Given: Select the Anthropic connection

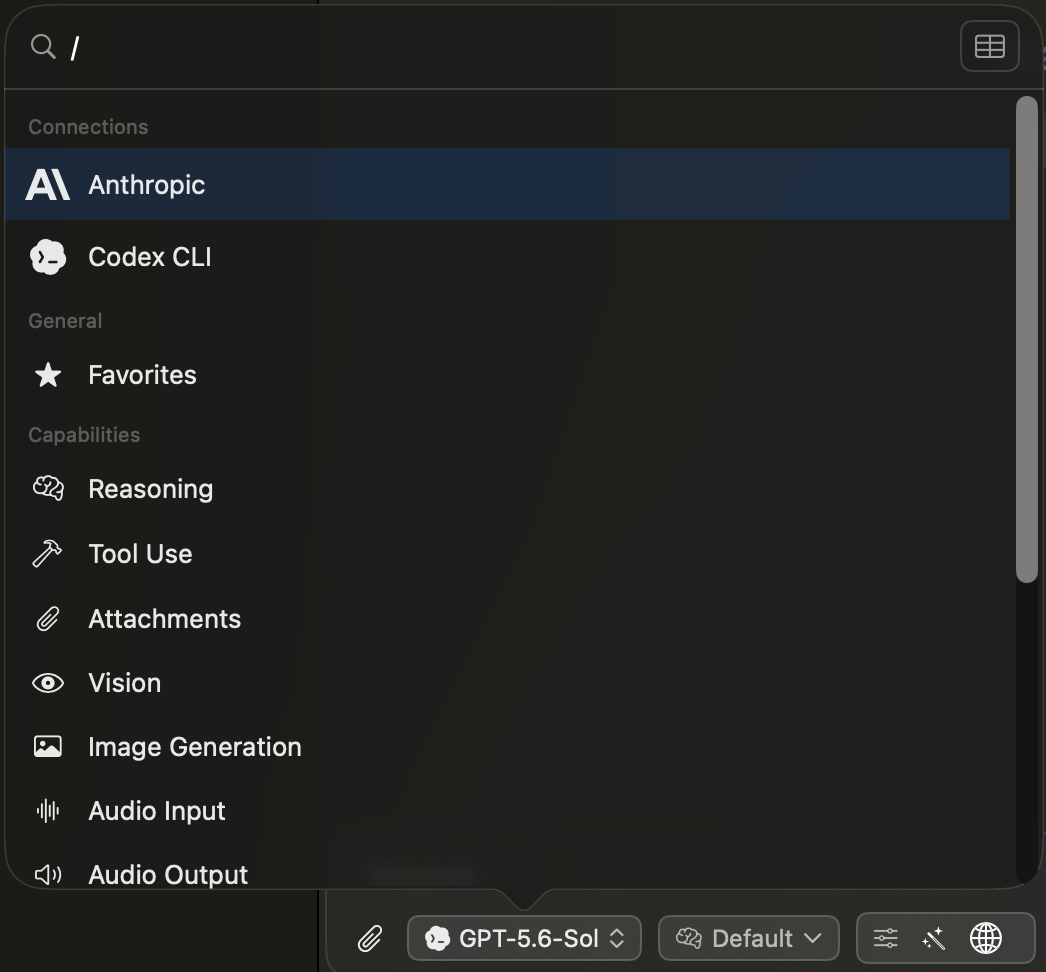Looking at the screenshot, I should pos(507,185).
